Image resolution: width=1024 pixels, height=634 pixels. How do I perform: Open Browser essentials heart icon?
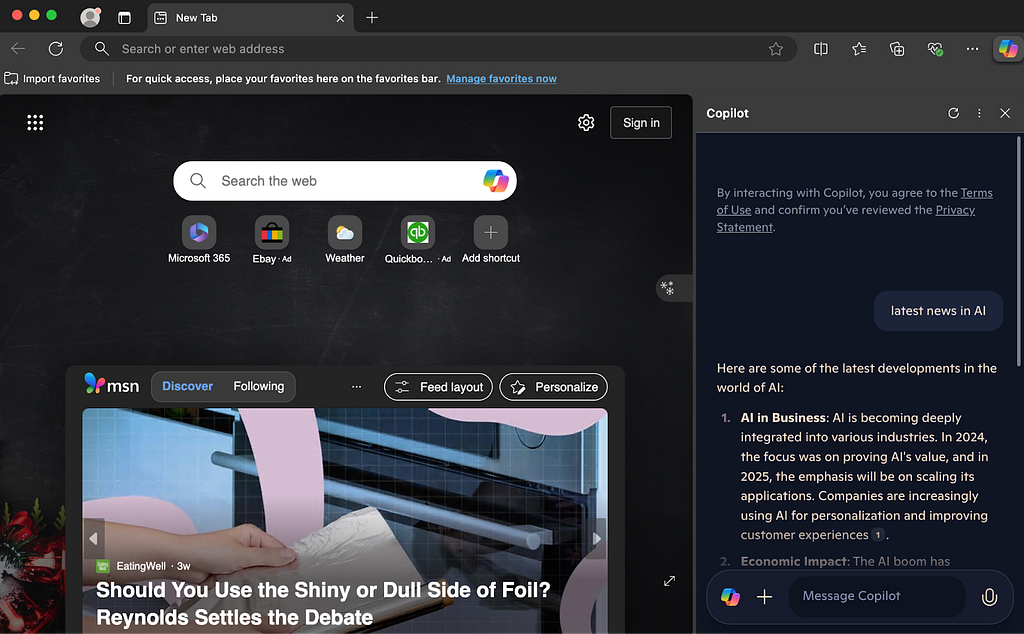[x=935, y=49]
